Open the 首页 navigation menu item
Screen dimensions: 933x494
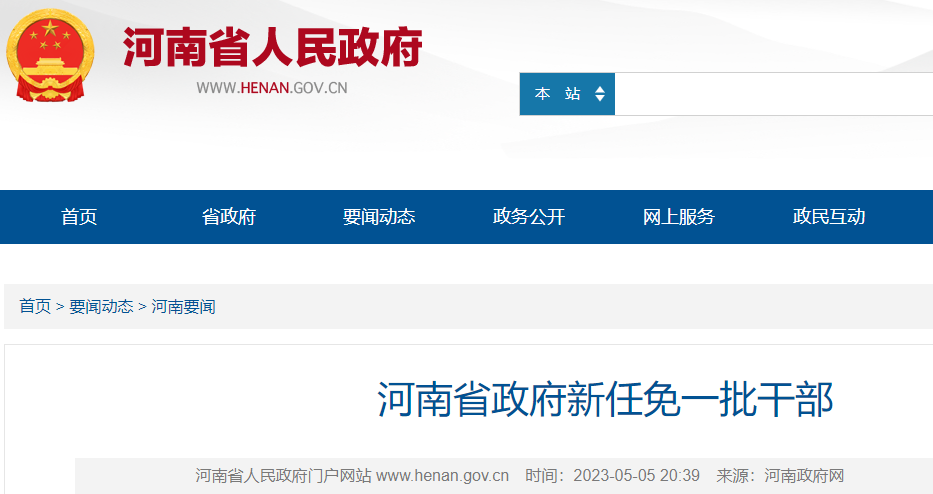(79, 217)
